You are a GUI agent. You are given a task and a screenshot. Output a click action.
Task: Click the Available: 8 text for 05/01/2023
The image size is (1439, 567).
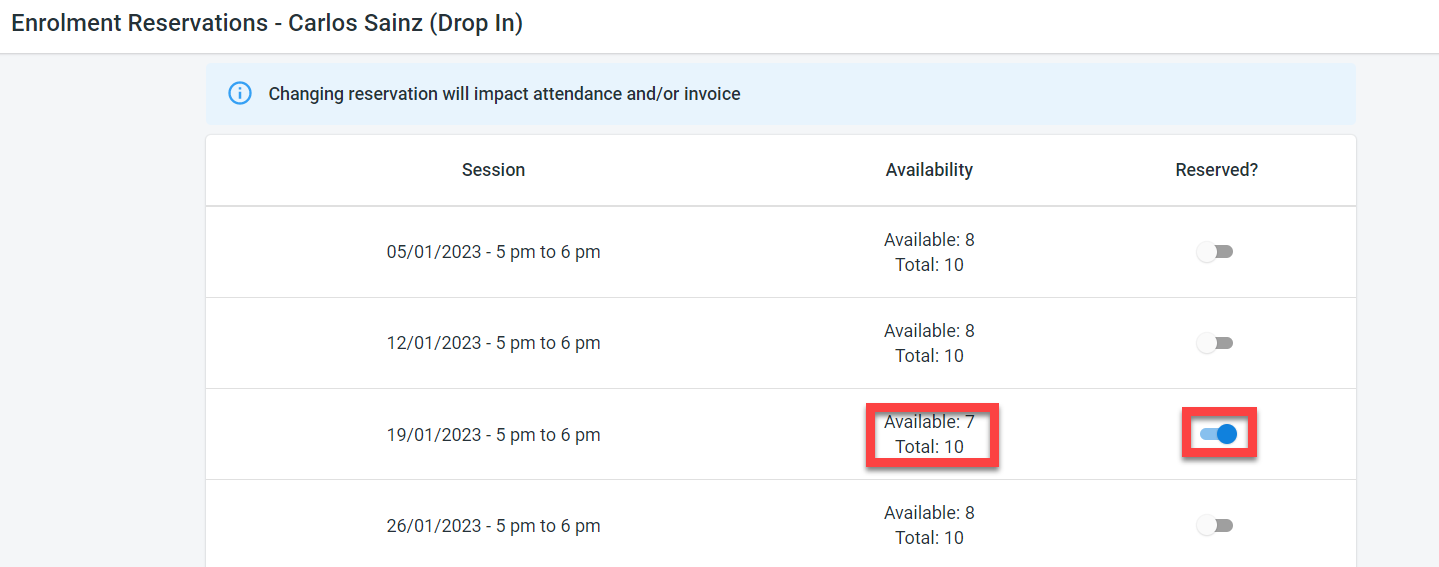coord(929,240)
